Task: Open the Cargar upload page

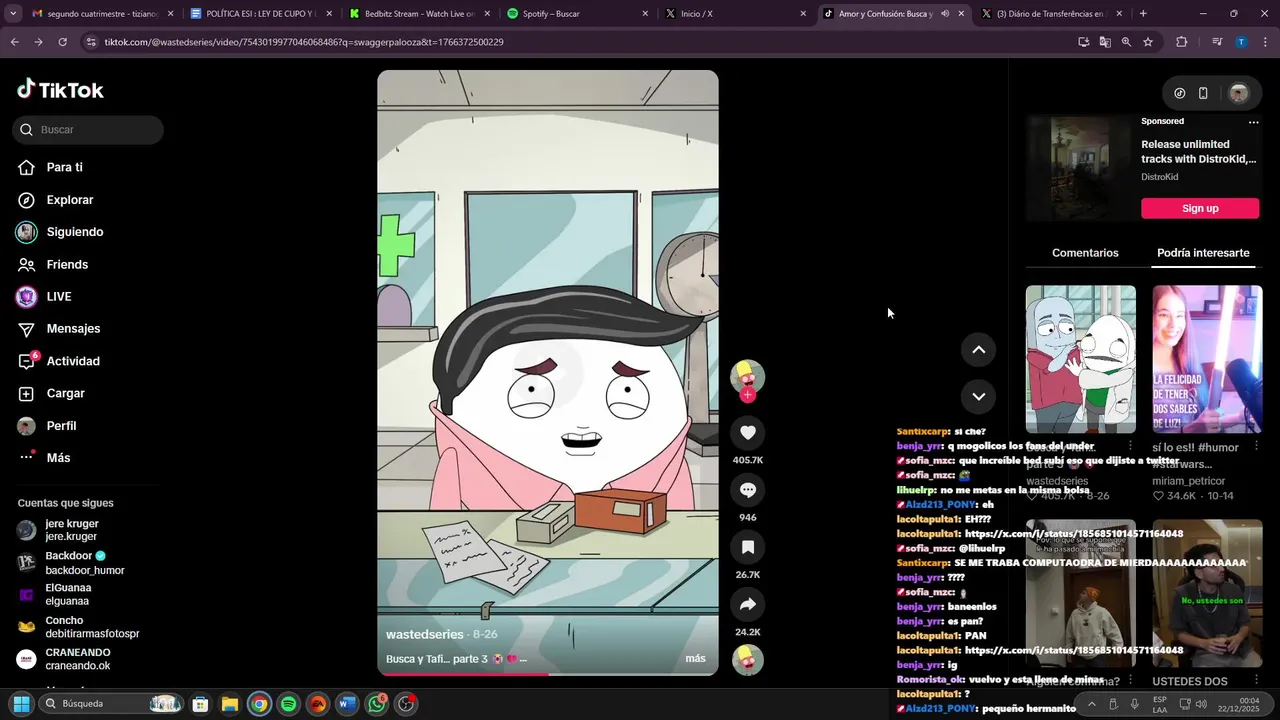Action: [65, 393]
